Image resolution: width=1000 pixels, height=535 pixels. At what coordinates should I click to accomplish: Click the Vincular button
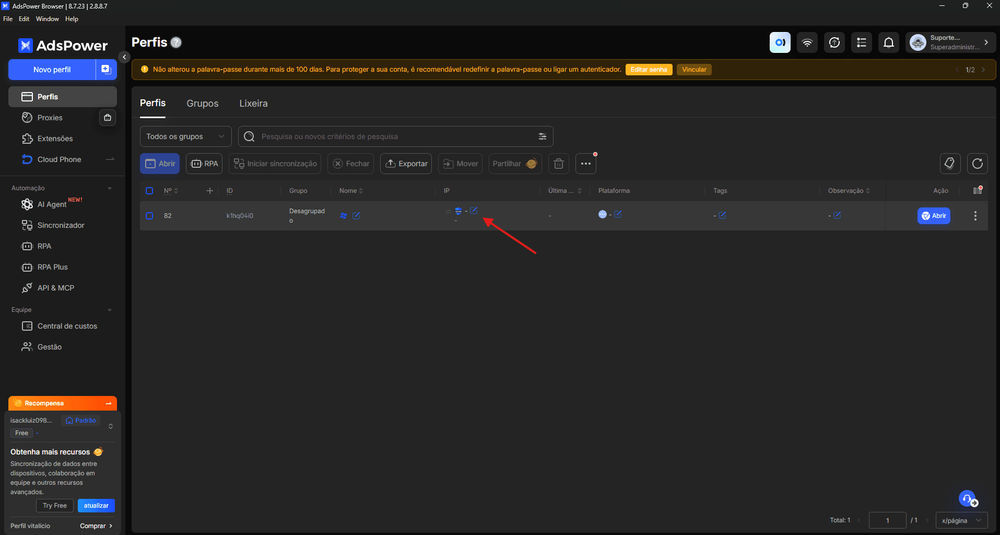point(694,70)
